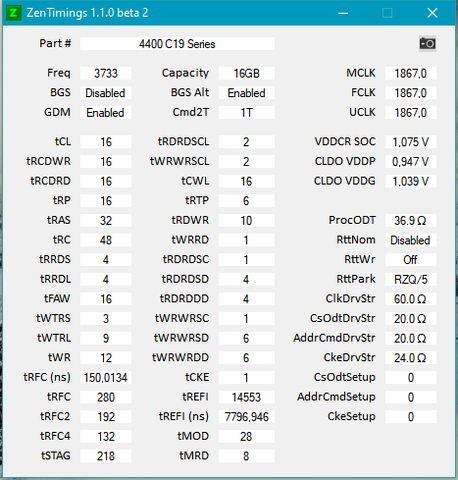Select the tRRDS value 4

(106, 260)
